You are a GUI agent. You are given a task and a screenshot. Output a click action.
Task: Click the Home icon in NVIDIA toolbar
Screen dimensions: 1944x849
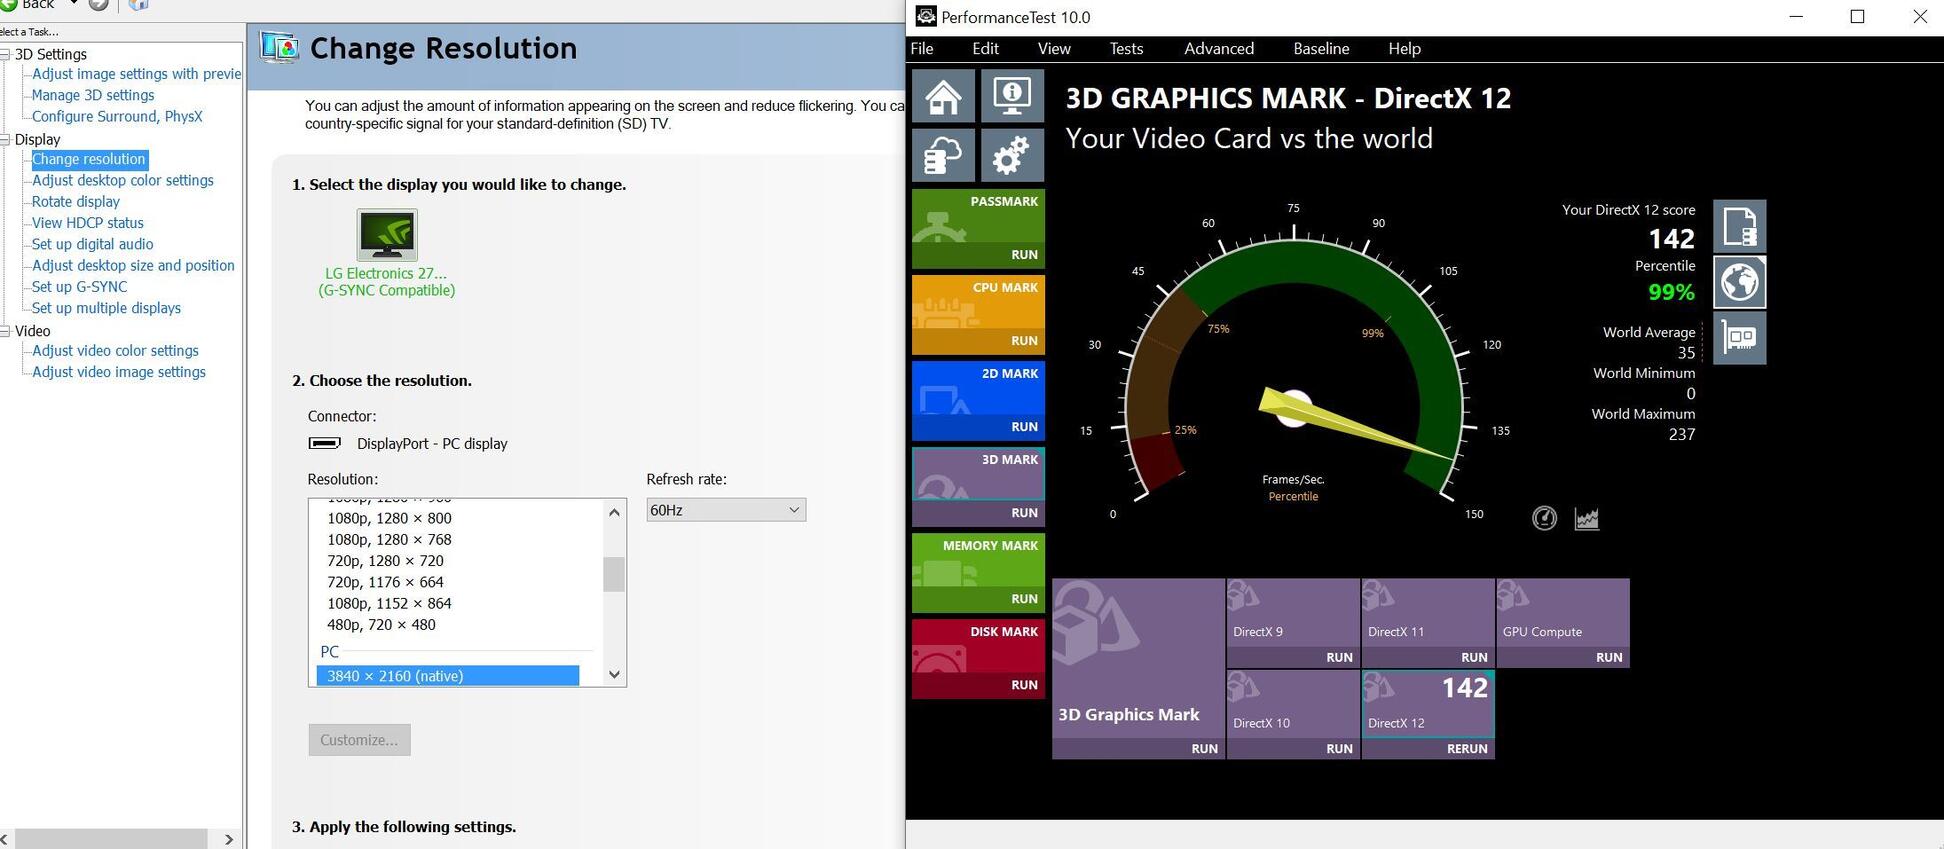coord(139,4)
